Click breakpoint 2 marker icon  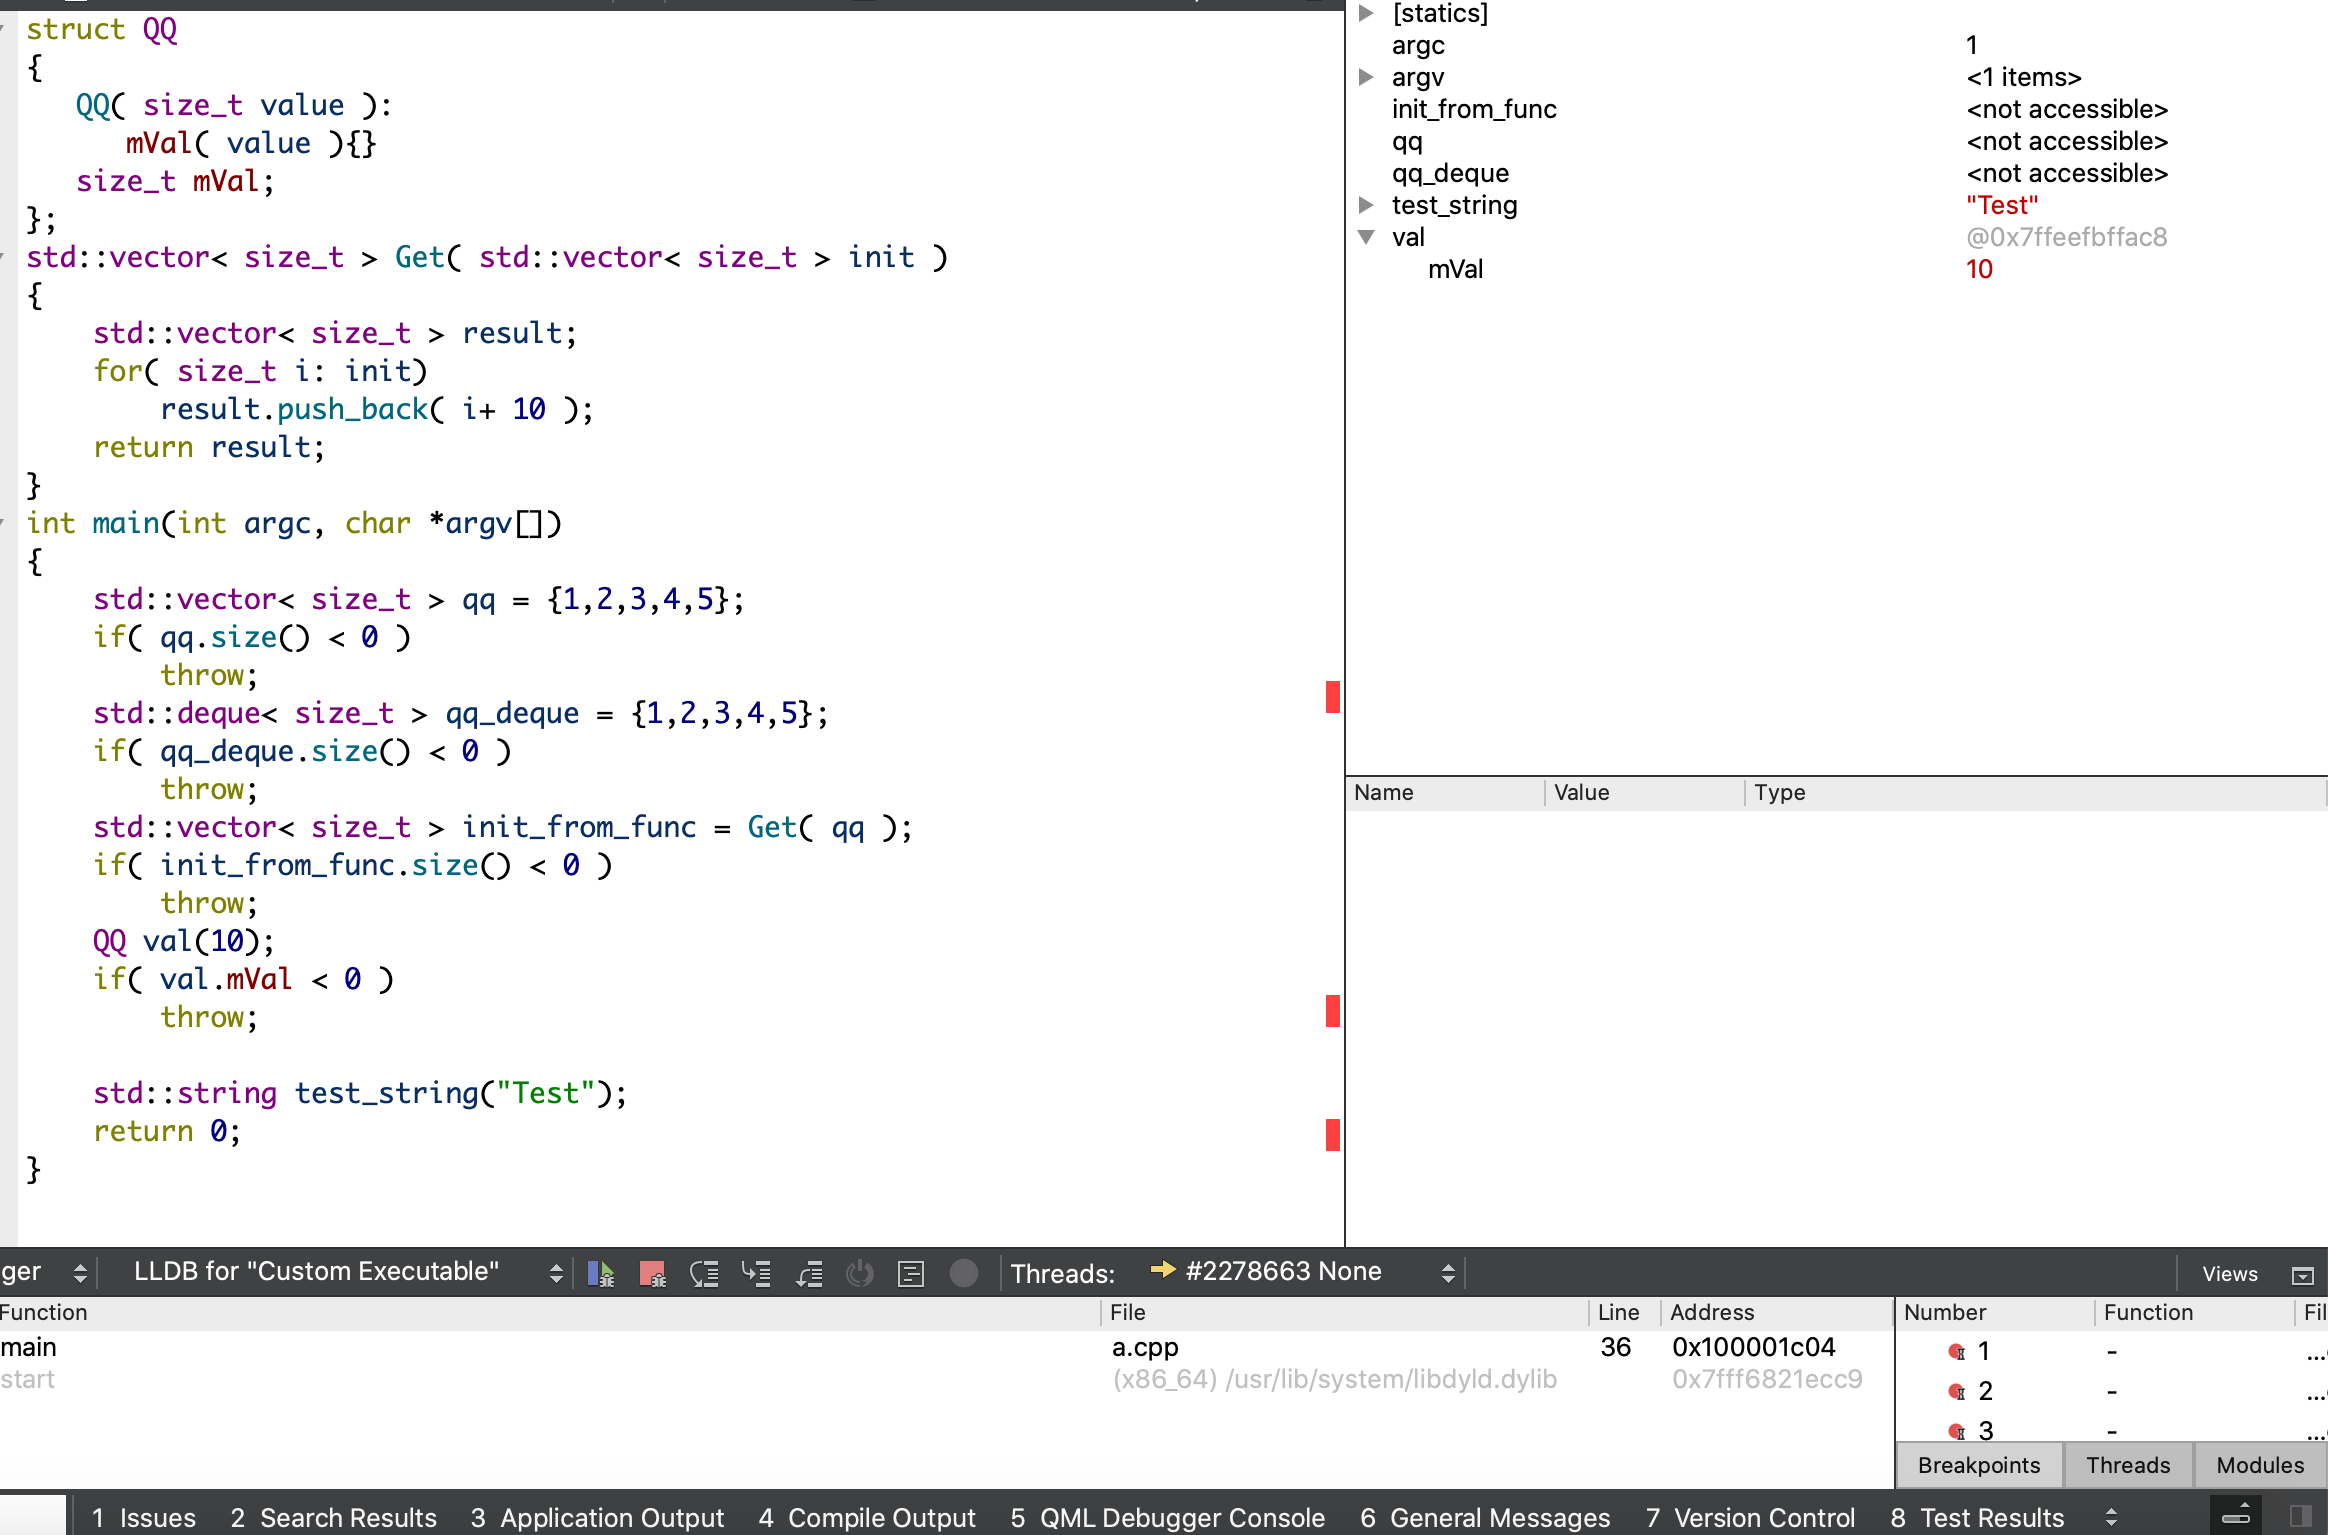pos(1957,1392)
